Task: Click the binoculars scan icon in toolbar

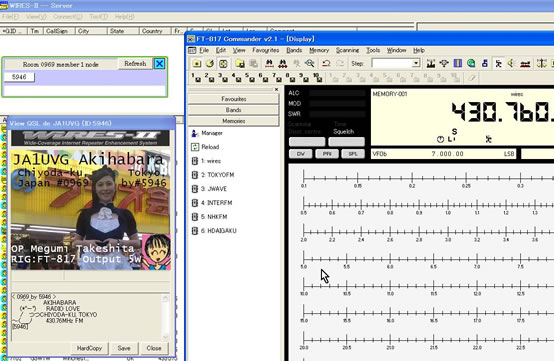Action: pyautogui.click(x=269, y=64)
